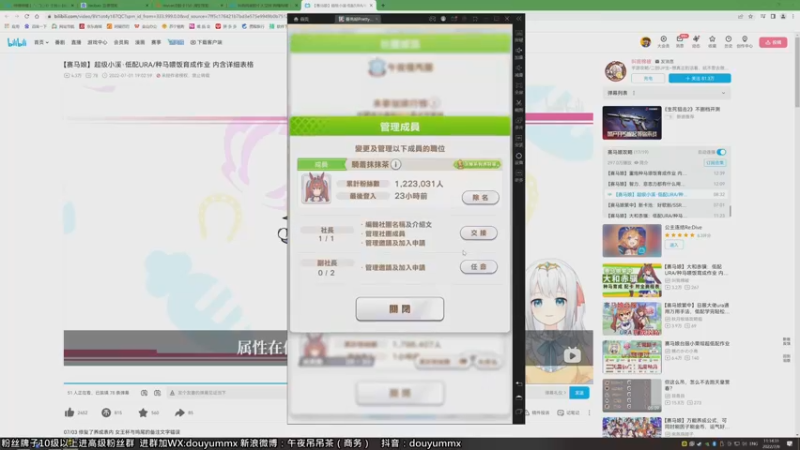Open 游戏中心 in bilibili navigation
Viewport: 800px width, 450px height.
coord(97,42)
